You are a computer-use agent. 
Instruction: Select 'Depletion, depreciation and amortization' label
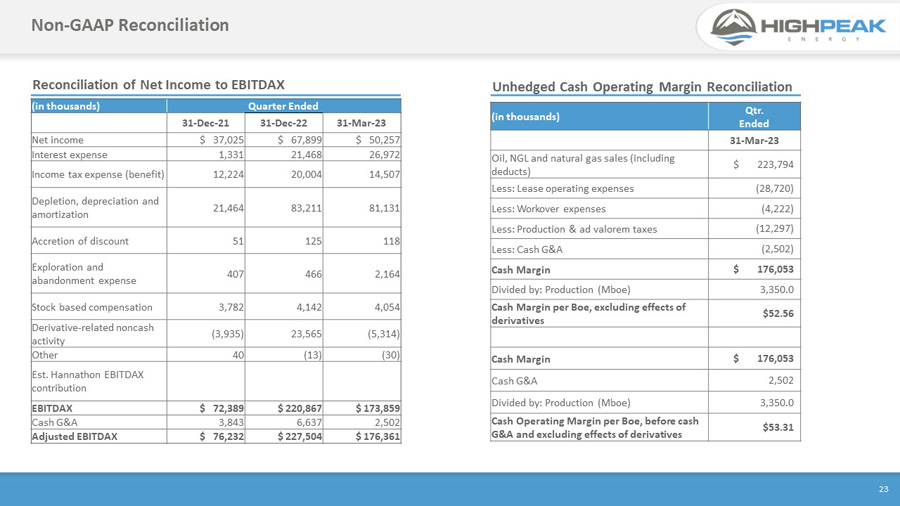(x=95, y=208)
